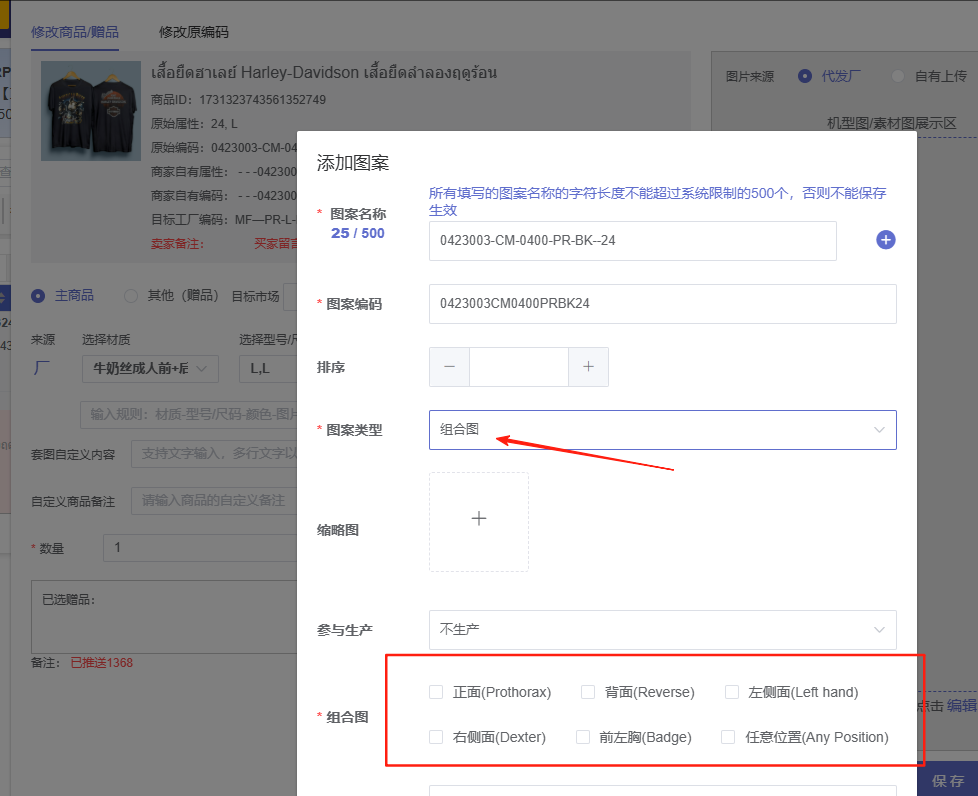Select the 主商品 radio button
978x796 pixels.
click(38, 295)
